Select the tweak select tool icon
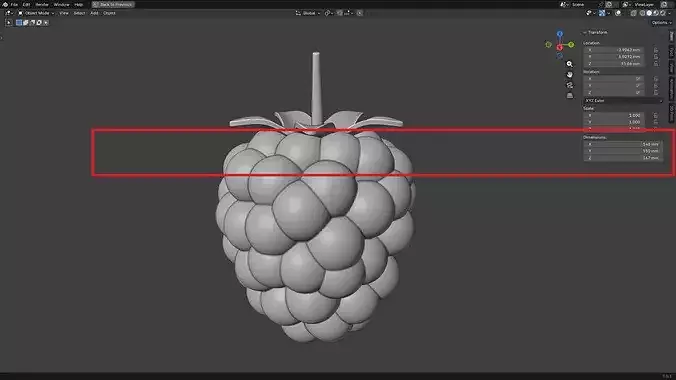Image resolution: width=676 pixels, height=380 pixels. pos(9,22)
